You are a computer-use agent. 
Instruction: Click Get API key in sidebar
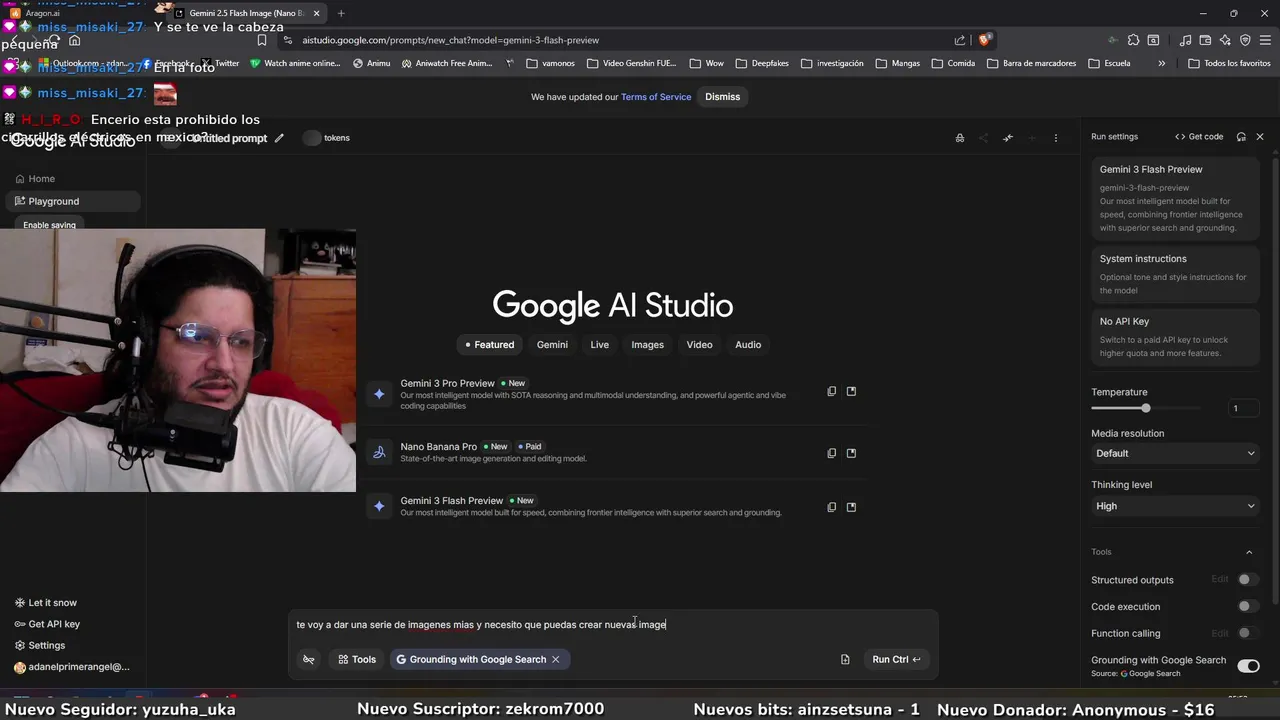pos(47,624)
